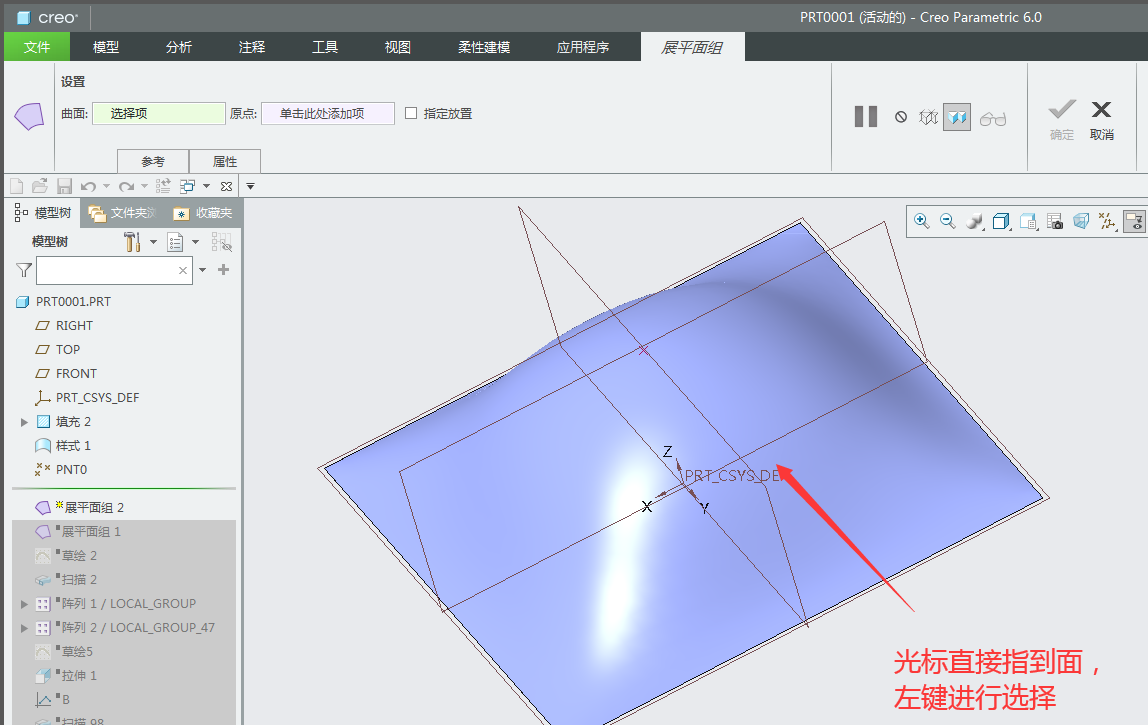
Task: Click the 原点 collector to add item
Action: pyautogui.click(x=328, y=114)
